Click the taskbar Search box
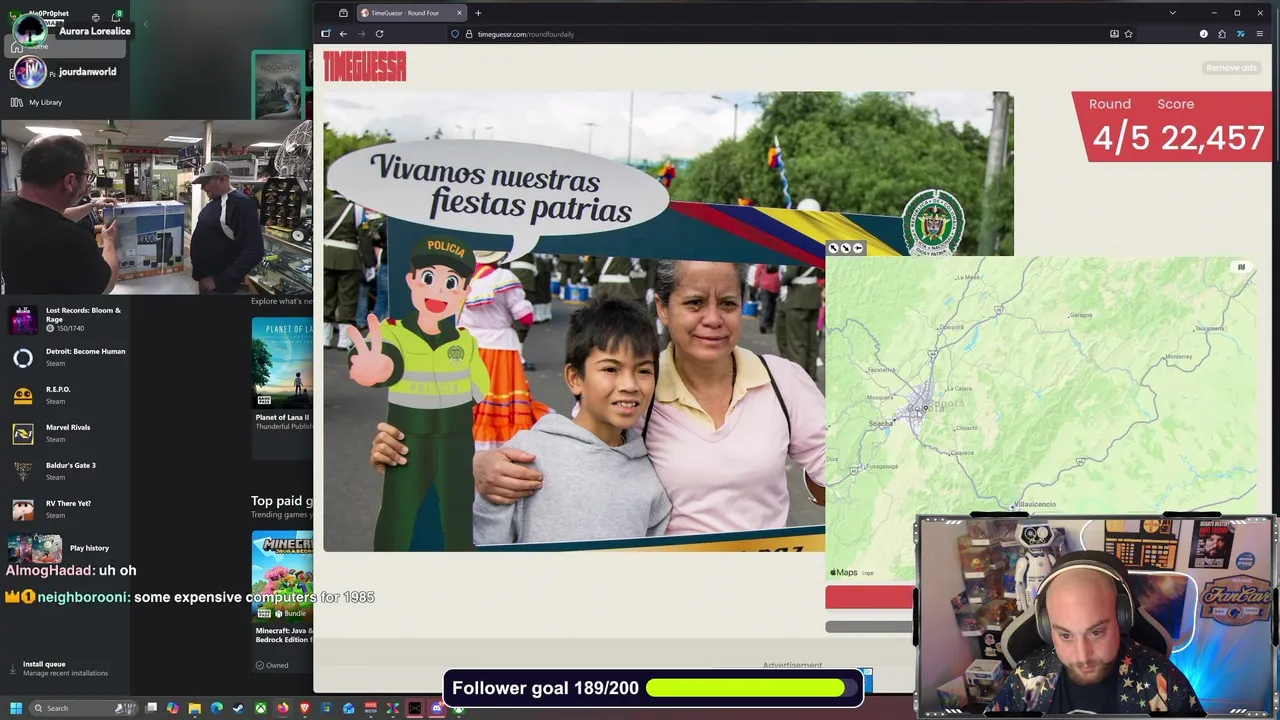The height and width of the screenshot is (720, 1280). pos(83,708)
